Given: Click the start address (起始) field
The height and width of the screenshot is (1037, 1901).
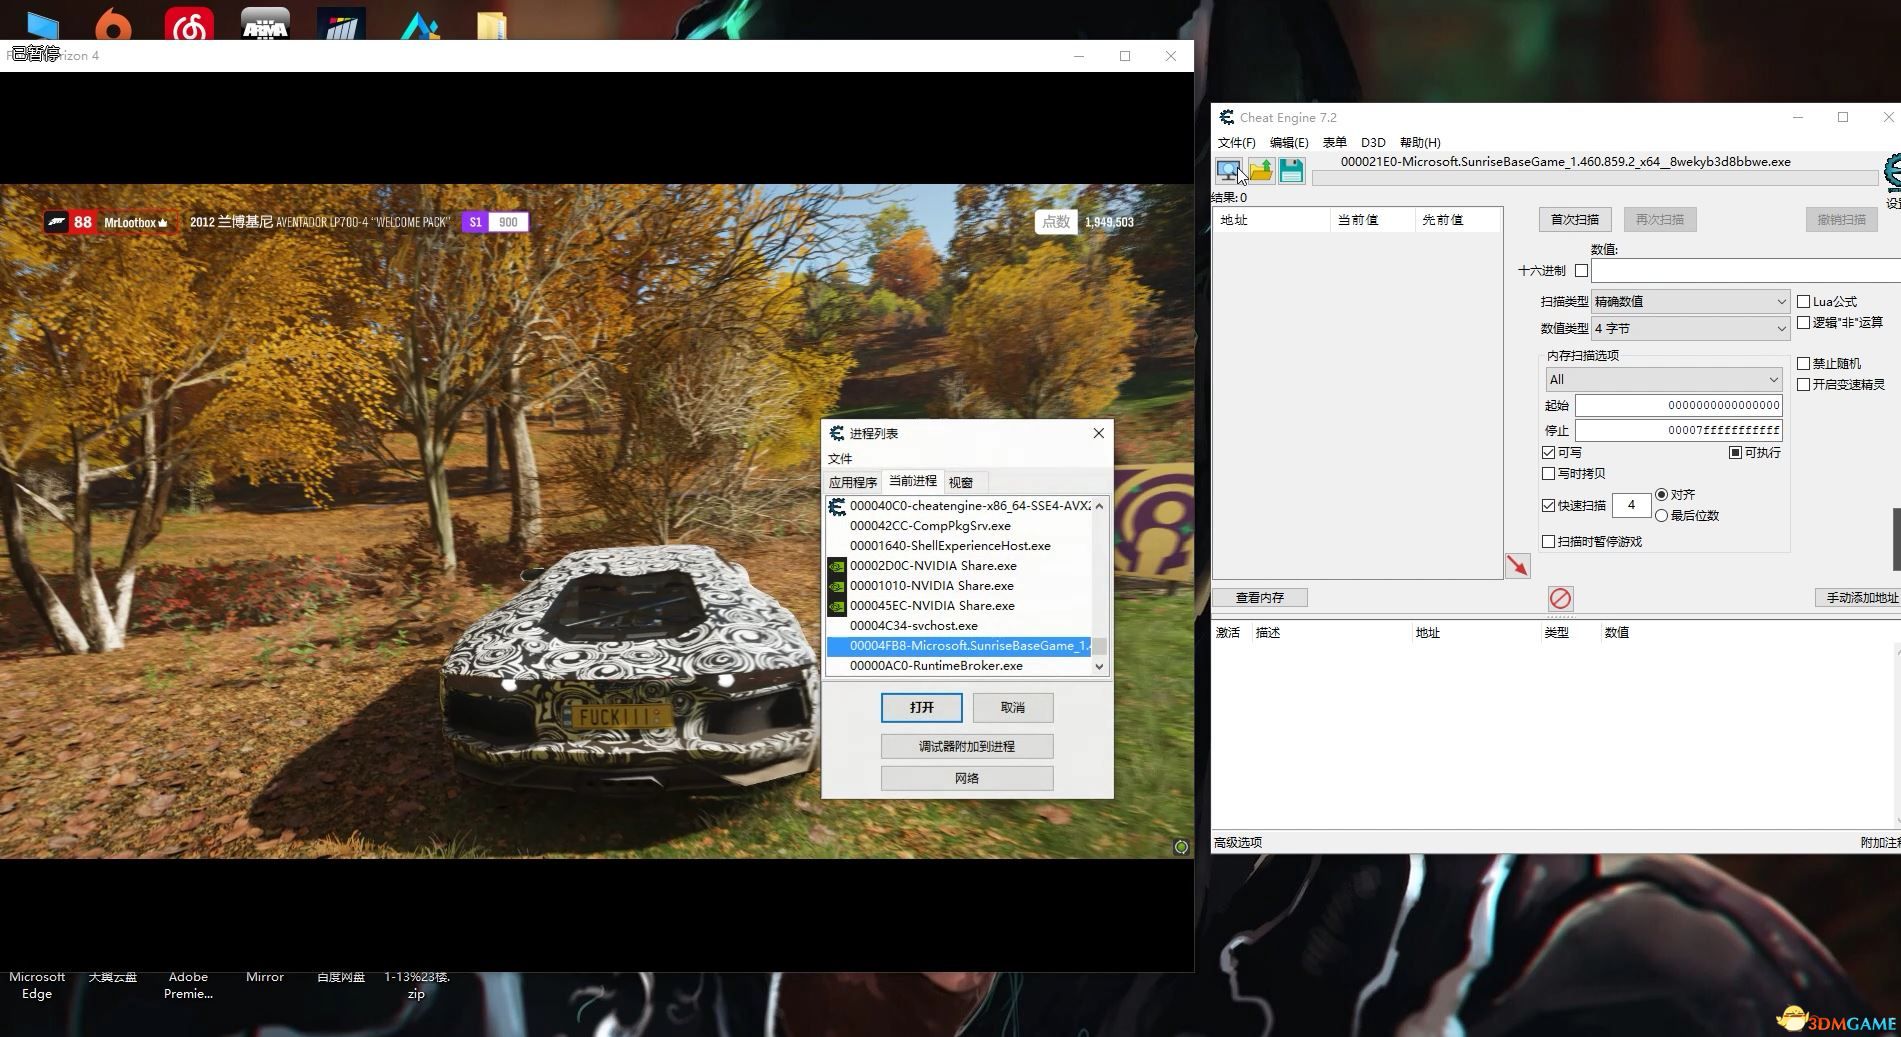Looking at the screenshot, I should click(x=1678, y=405).
